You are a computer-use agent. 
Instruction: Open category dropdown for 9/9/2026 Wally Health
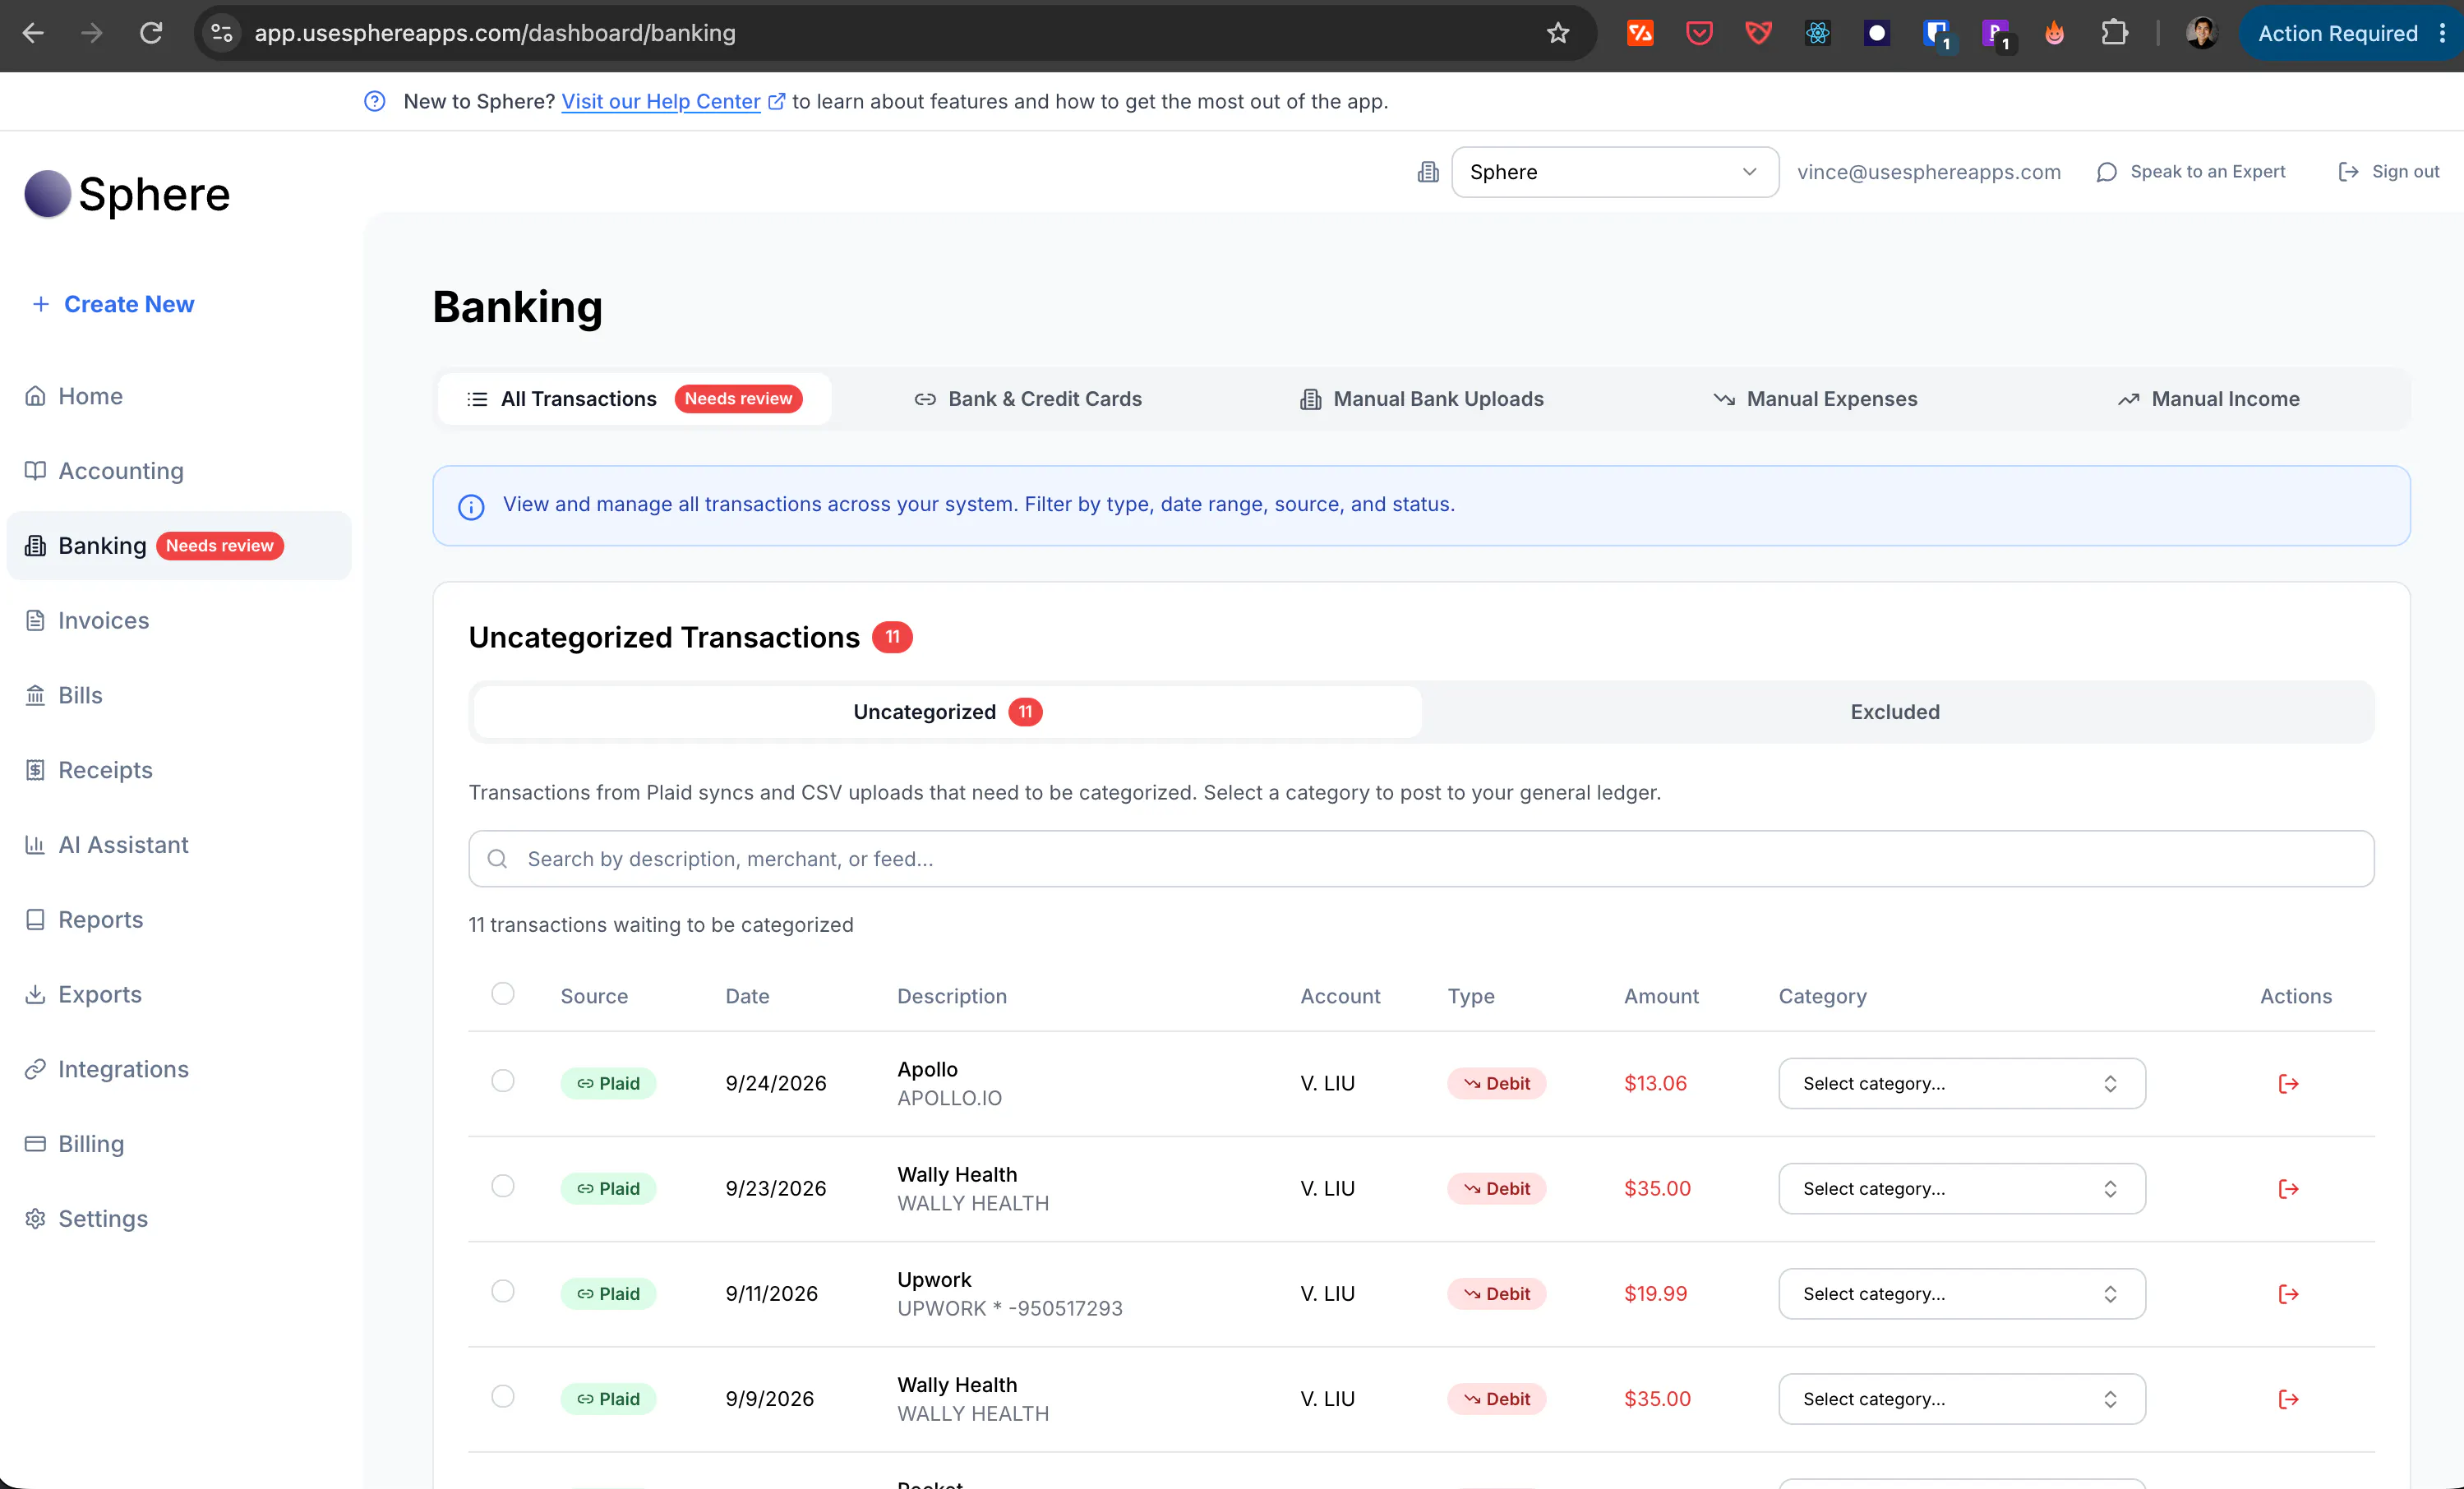tap(1961, 1398)
